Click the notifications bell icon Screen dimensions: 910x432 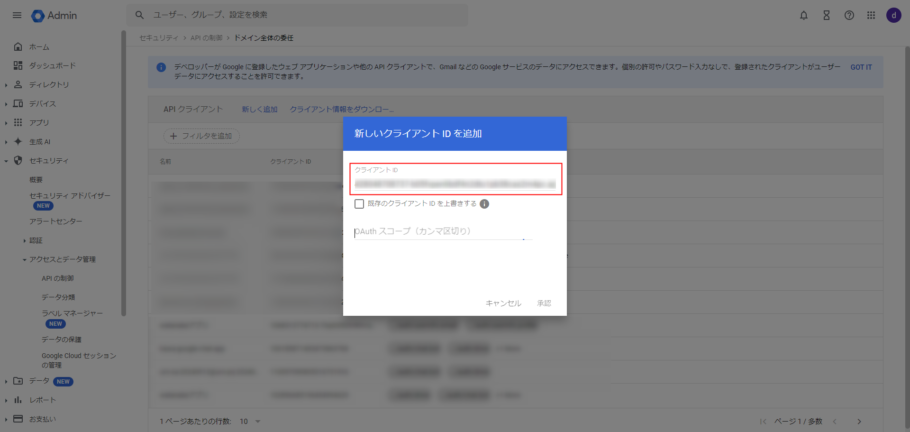coord(804,15)
